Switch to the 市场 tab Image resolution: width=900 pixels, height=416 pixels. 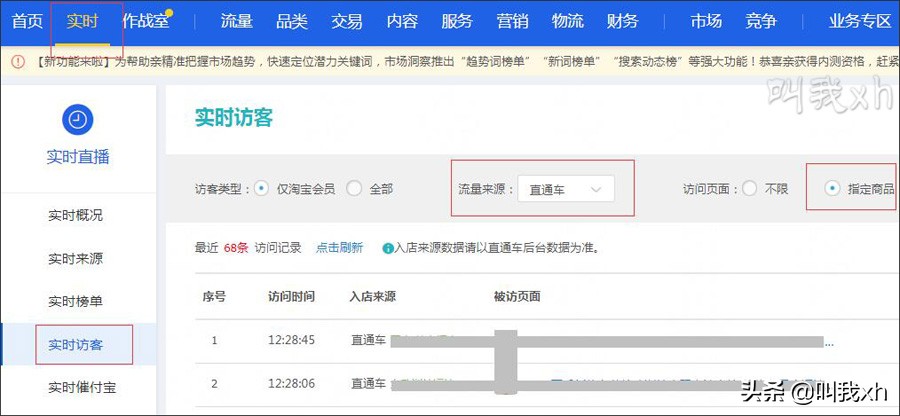tap(706, 22)
